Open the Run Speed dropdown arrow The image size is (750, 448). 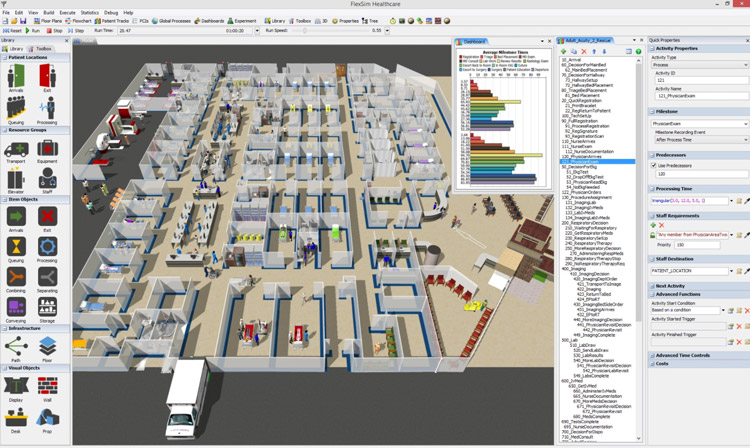387,31
